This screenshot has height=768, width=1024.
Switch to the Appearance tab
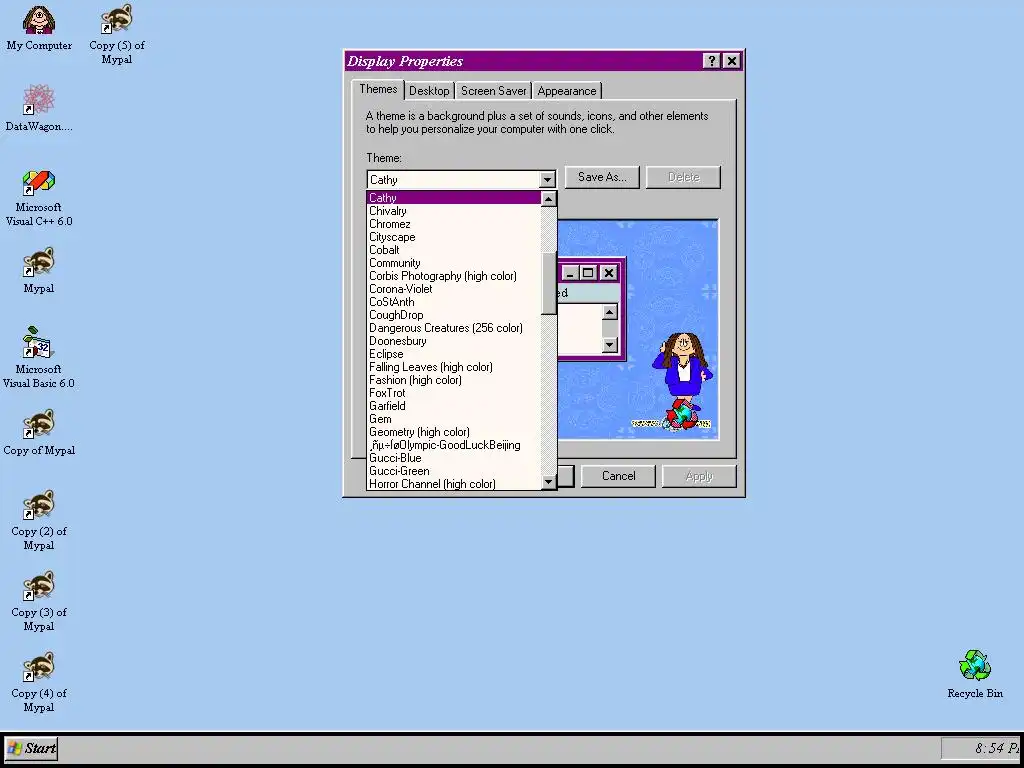(566, 91)
